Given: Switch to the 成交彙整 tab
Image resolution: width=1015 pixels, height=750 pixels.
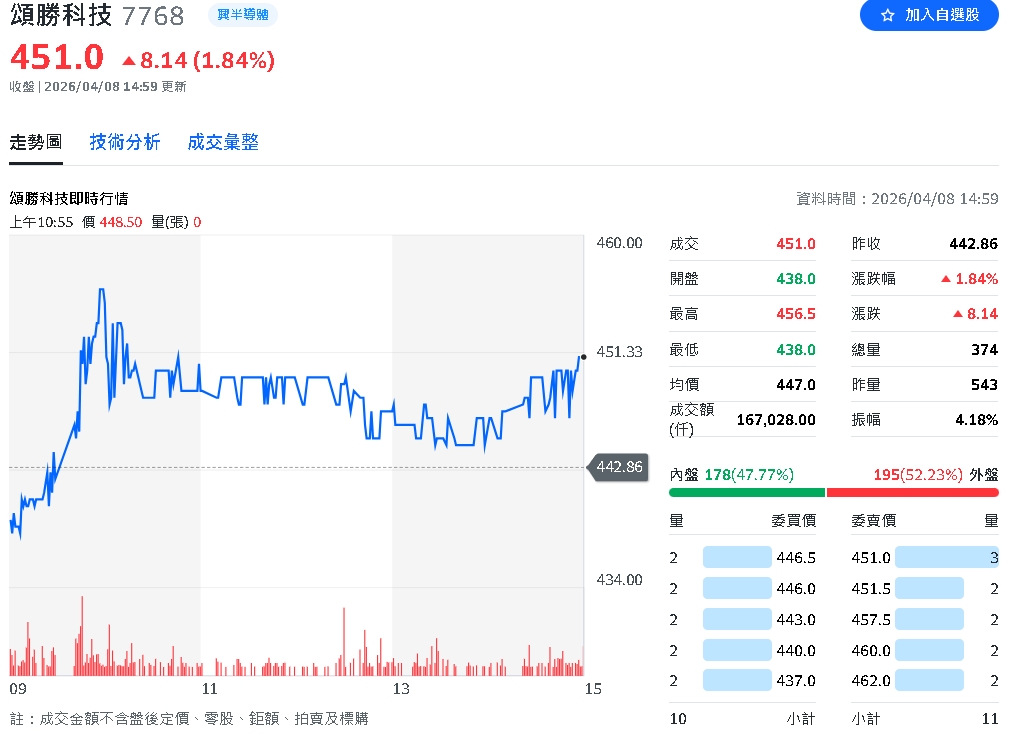Looking at the screenshot, I should [222, 142].
